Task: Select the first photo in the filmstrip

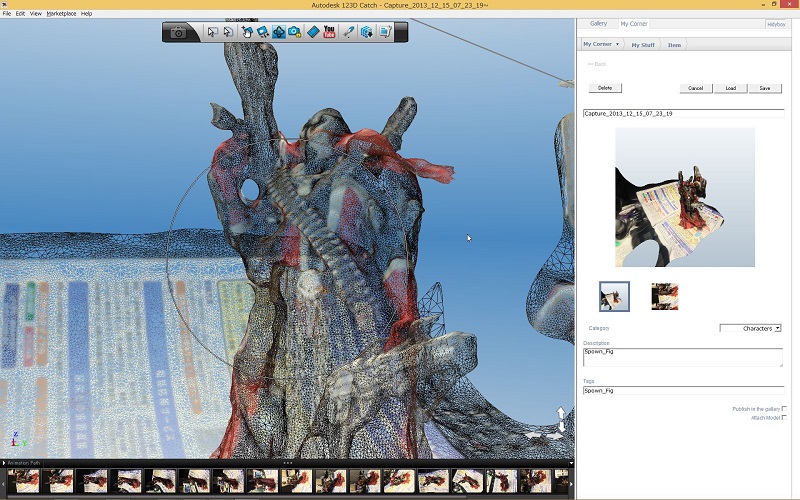Action: [23, 481]
